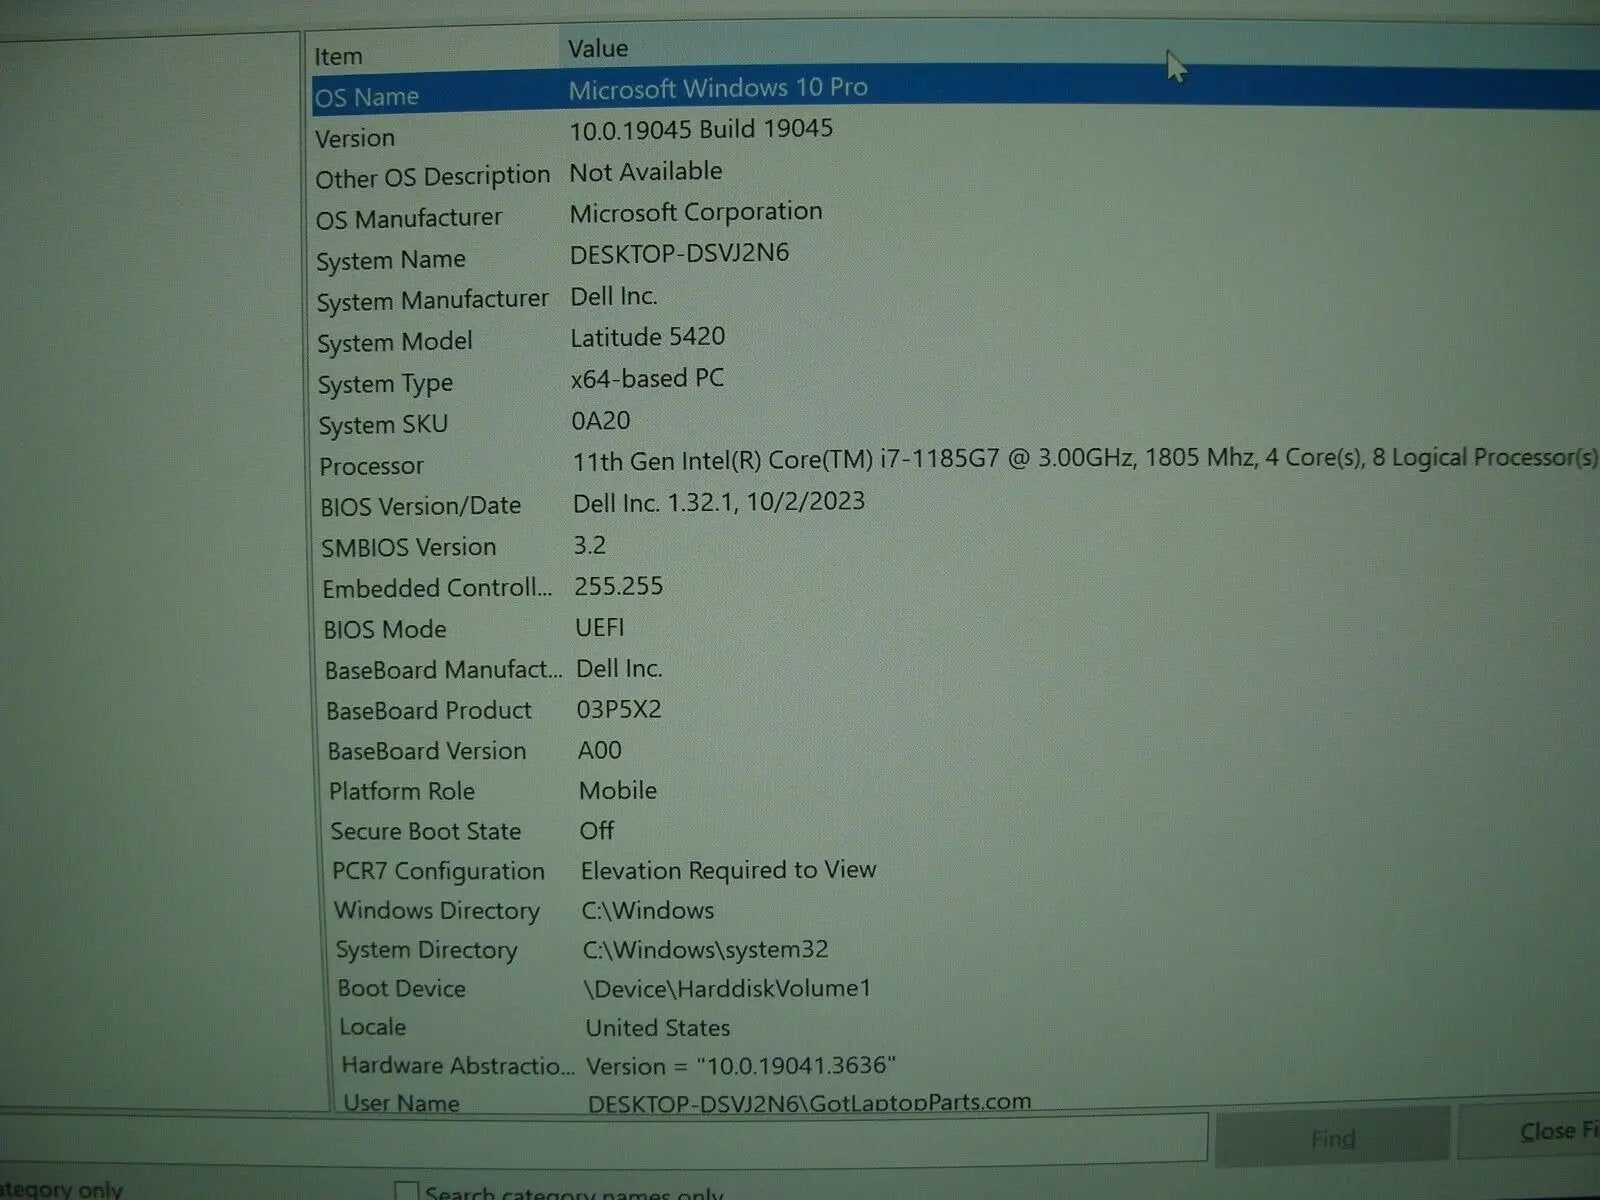Select value C:\Windows\system32
The width and height of the screenshot is (1600, 1200).
(705, 949)
